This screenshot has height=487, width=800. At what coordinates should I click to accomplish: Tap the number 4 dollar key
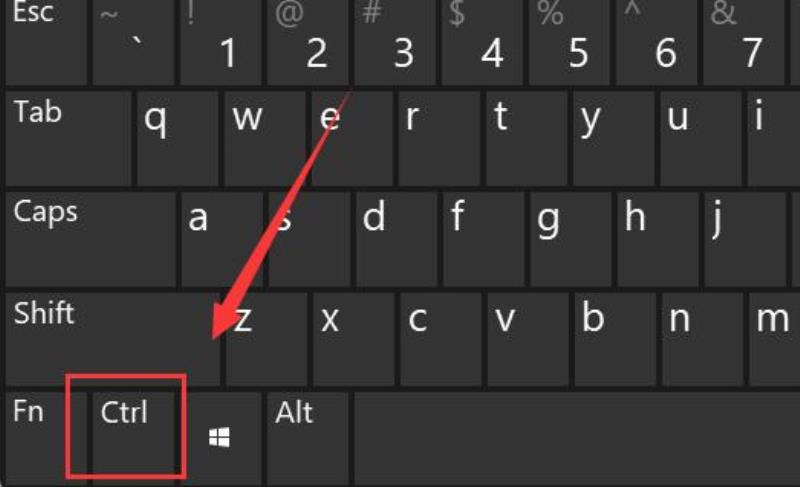click(482, 42)
